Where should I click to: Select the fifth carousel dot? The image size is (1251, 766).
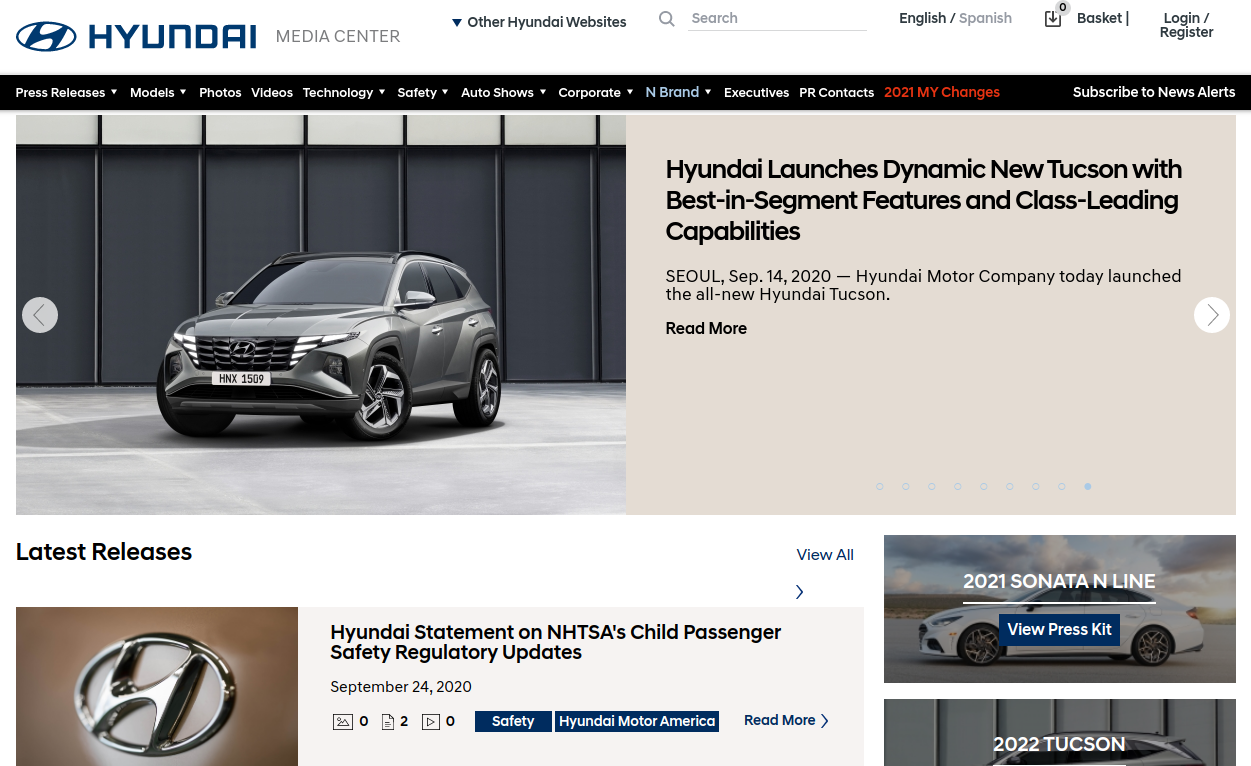tap(984, 487)
